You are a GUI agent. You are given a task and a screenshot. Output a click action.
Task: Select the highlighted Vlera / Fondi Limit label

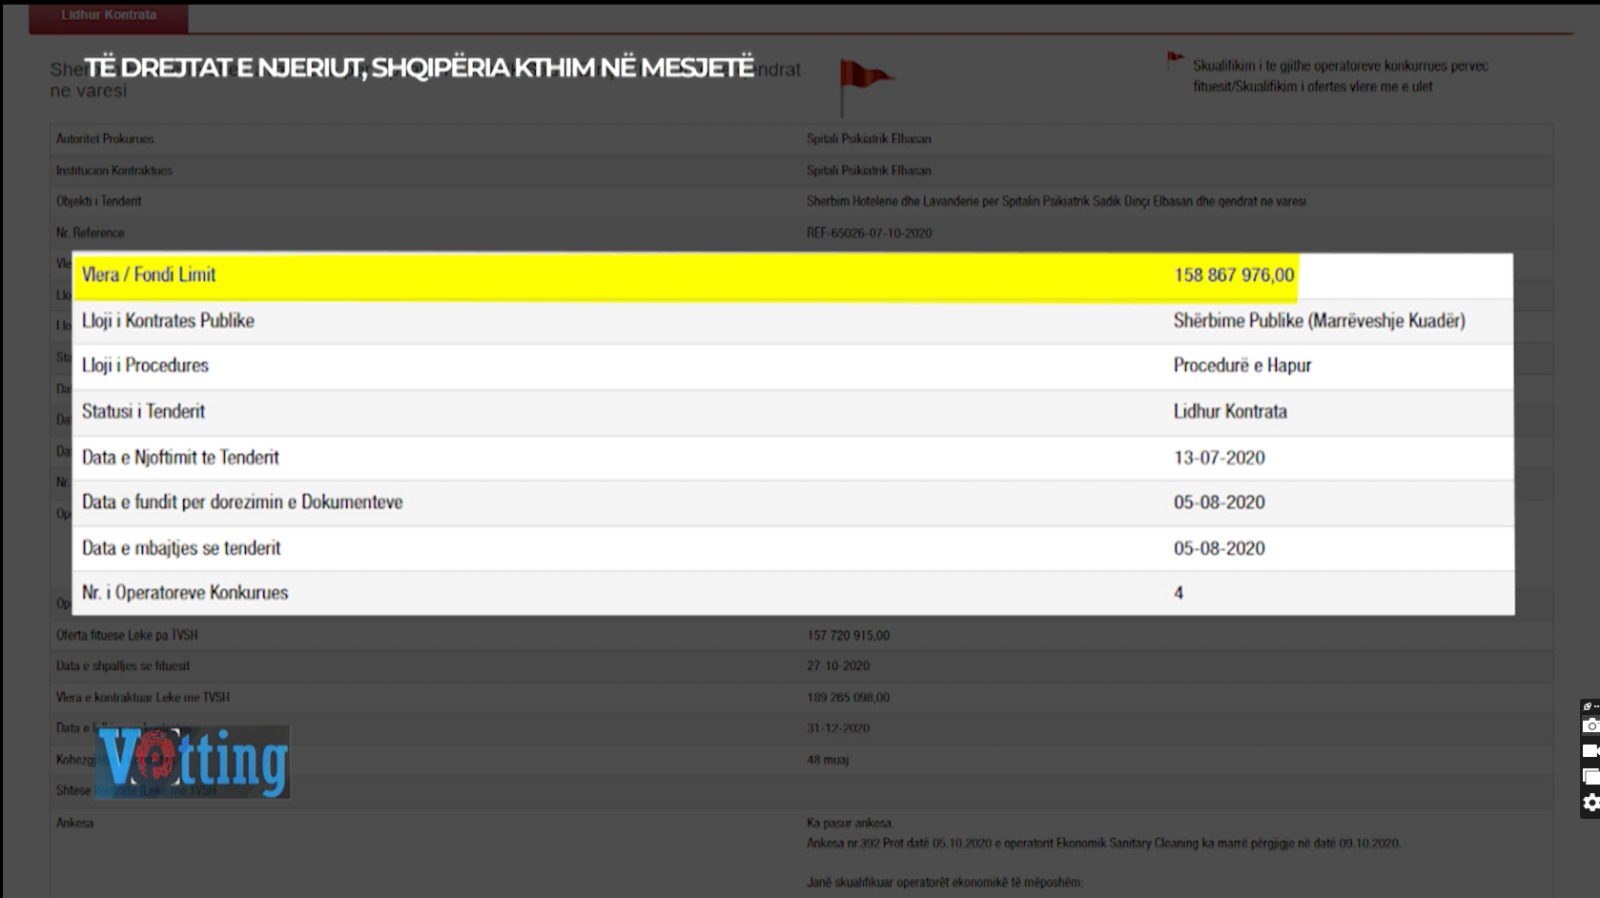(x=148, y=275)
